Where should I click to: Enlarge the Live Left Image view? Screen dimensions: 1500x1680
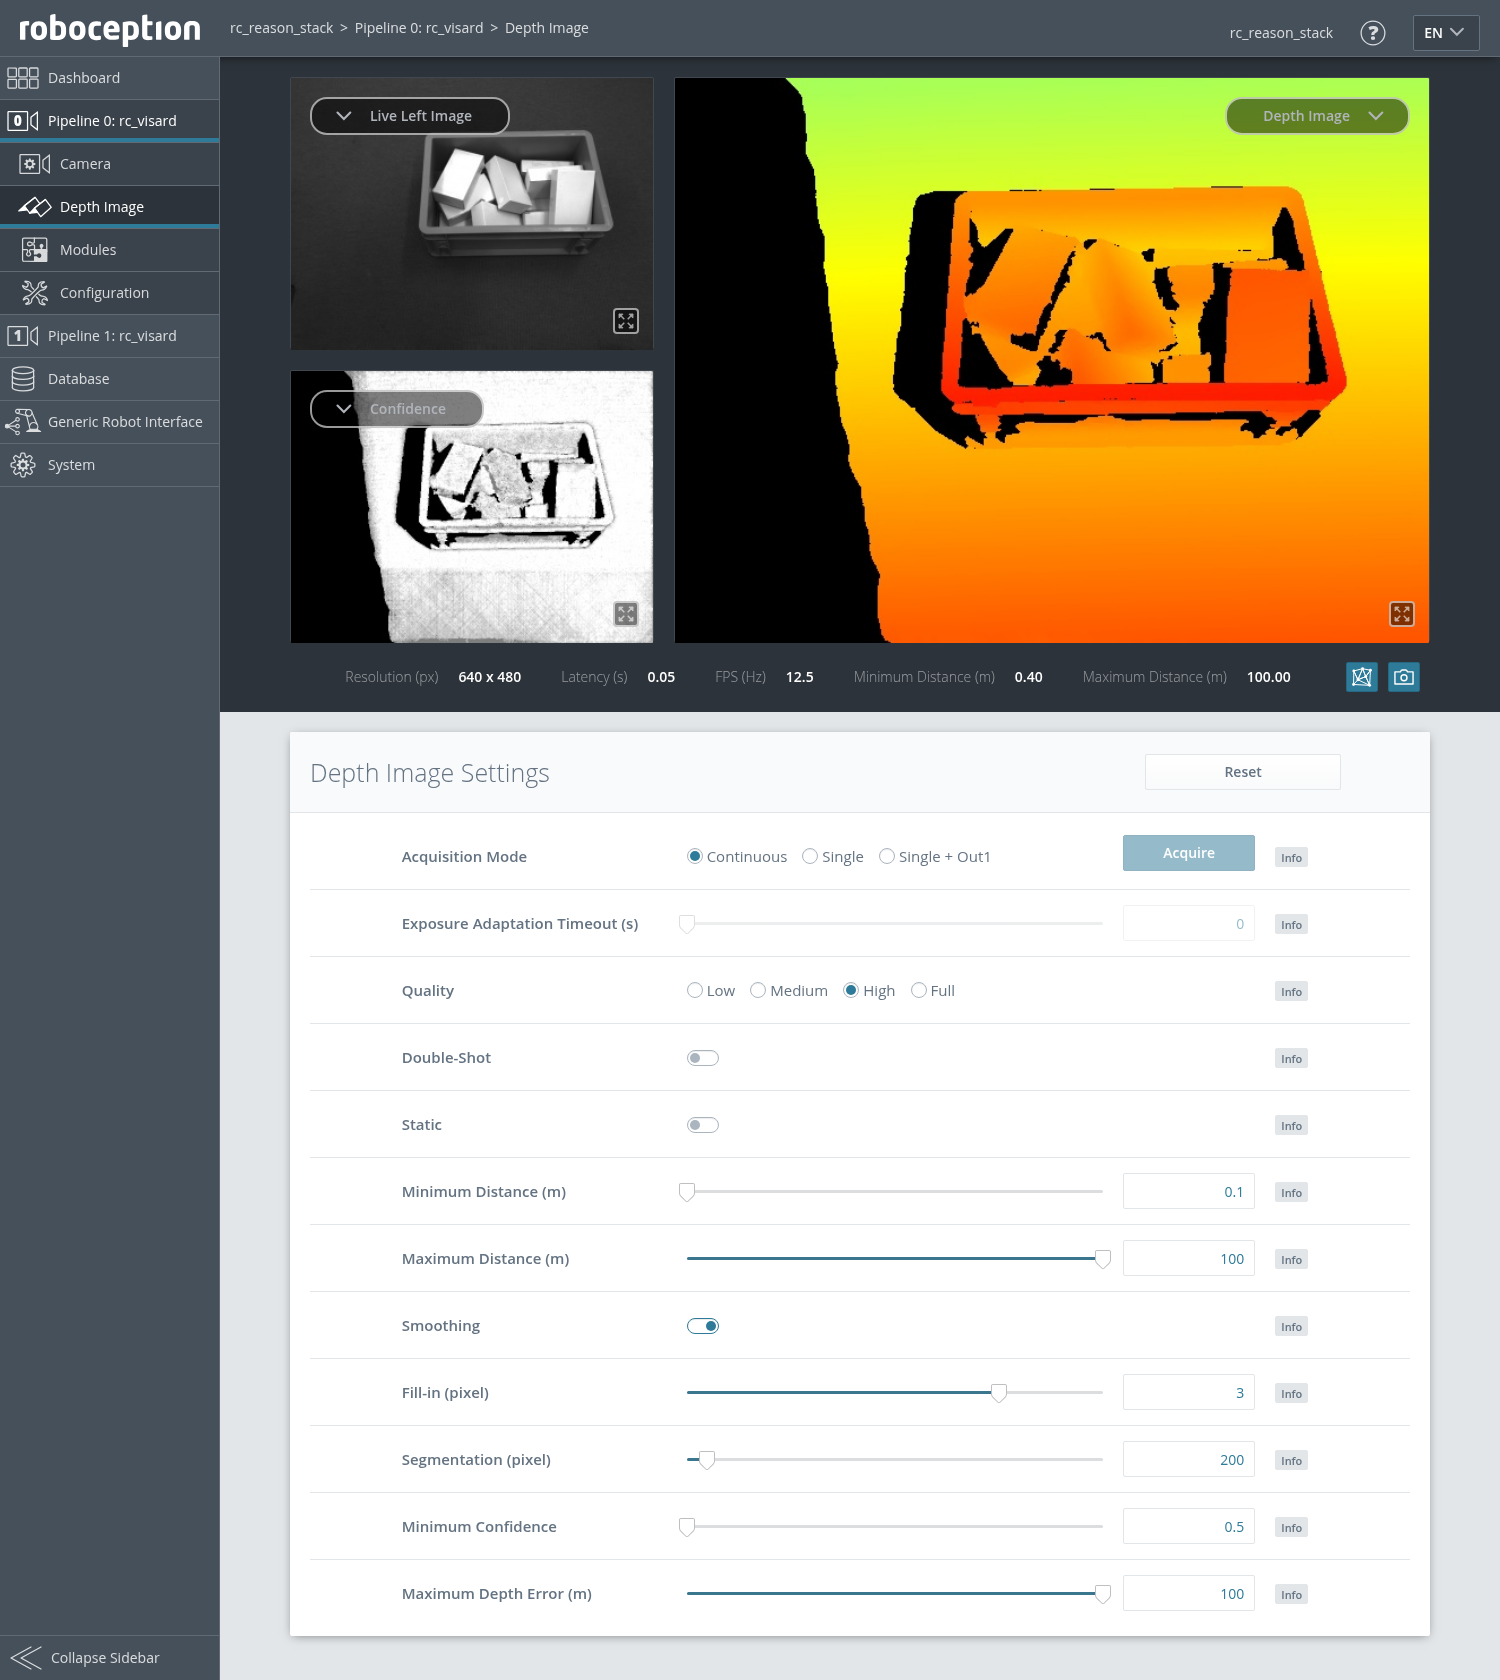click(x=626, y=321)
